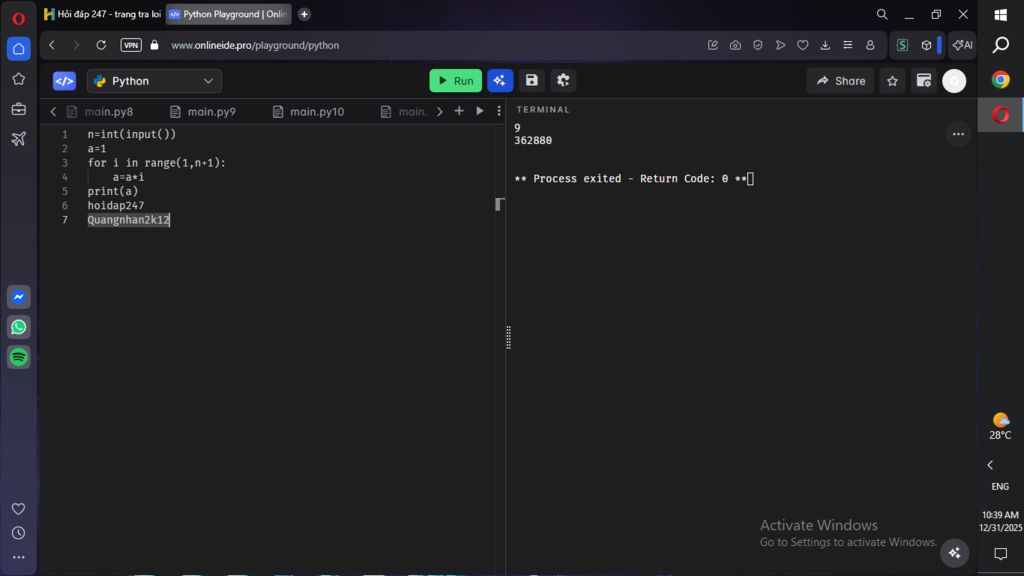Image resolution: width=1024 pixels, height=576 pixels.
Task: Click the splitter handle between editor and terminal
Action: pyautogui.click(x=508, y=337)
